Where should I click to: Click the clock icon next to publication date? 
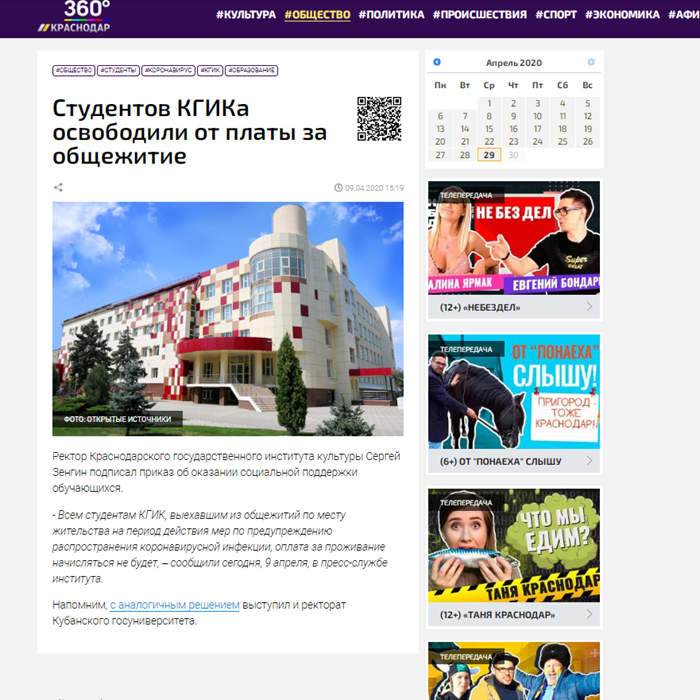[x=338, y=188]
